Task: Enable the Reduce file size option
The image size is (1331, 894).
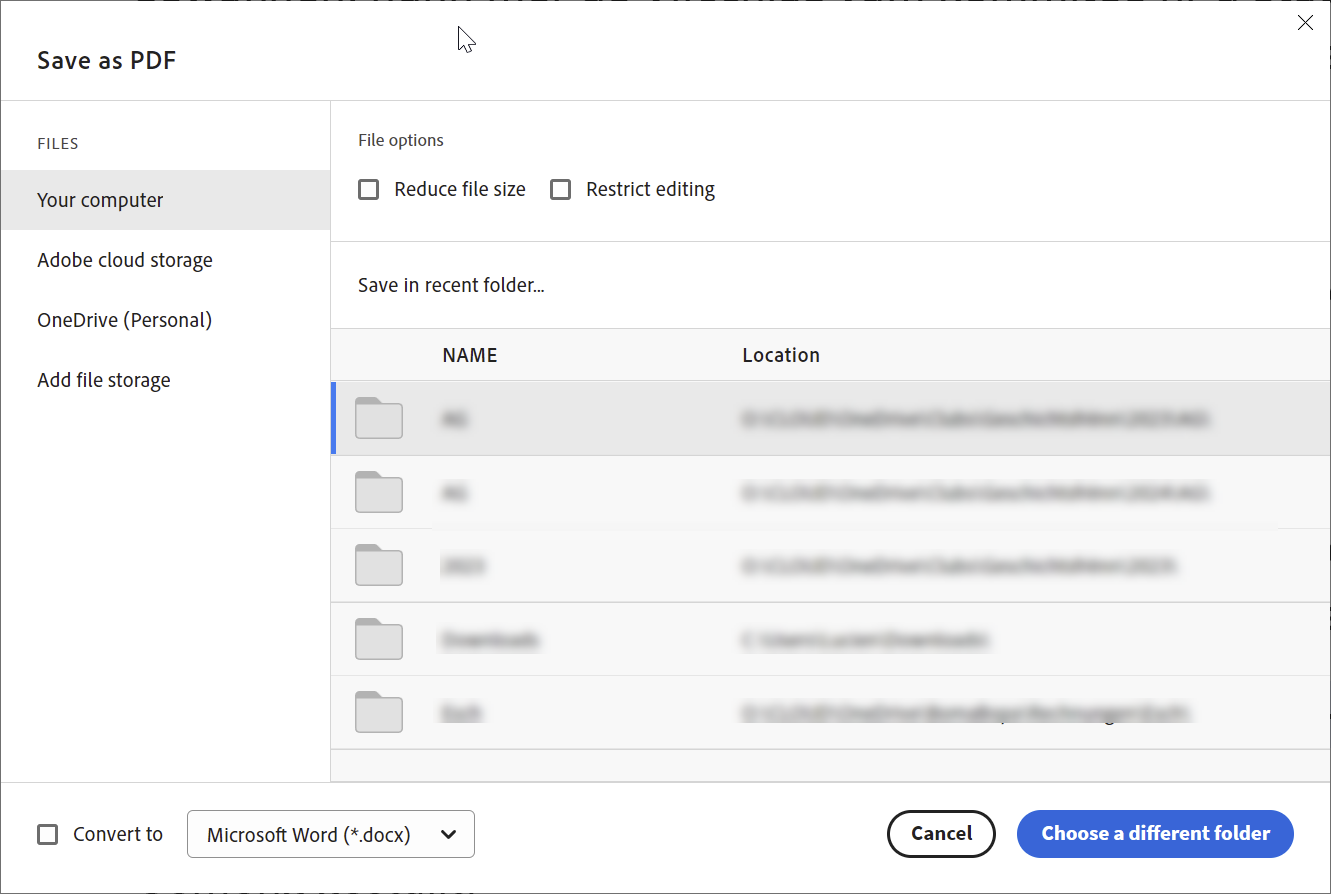Action: tap(368, 188)
